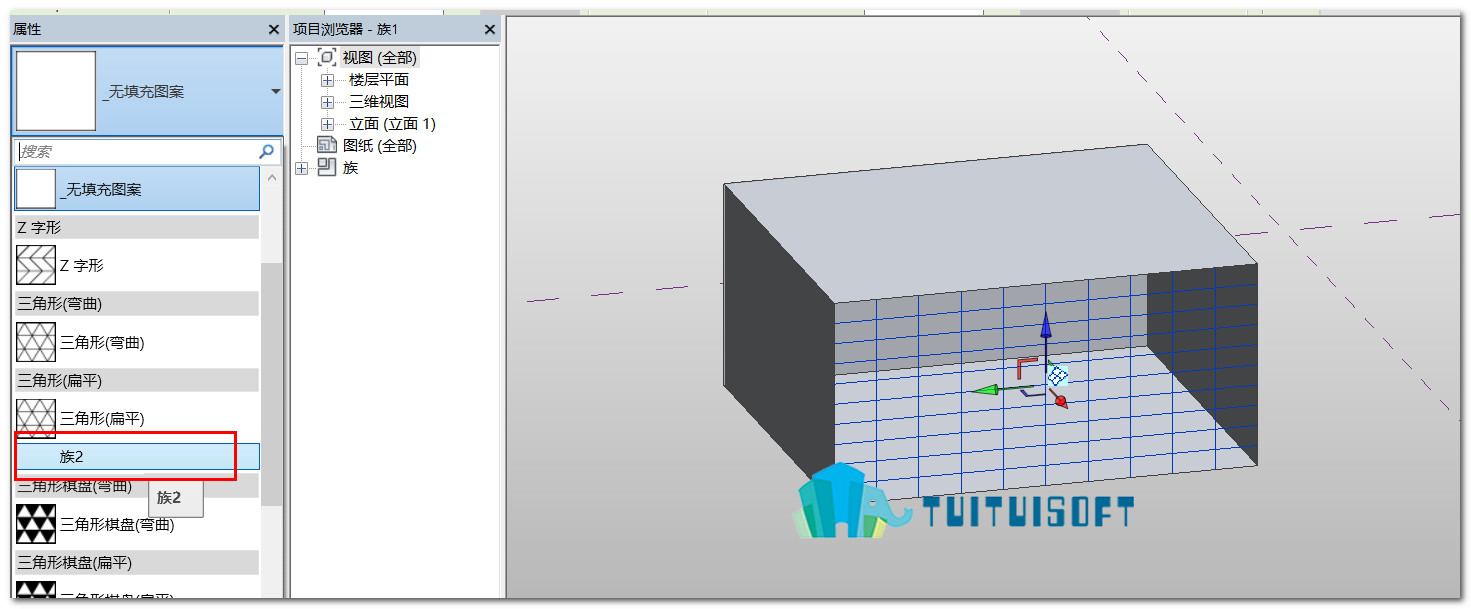Click the 搜索 search input field
Viewport: 1471px width, 609px height.
136,152
